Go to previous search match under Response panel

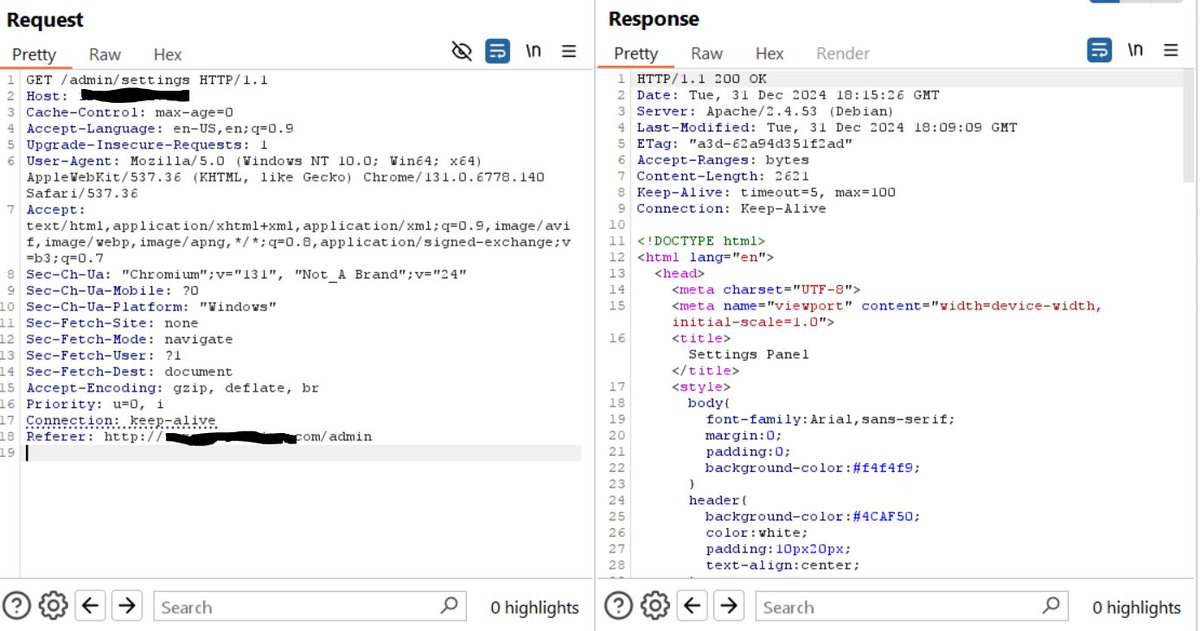(691, 605)
